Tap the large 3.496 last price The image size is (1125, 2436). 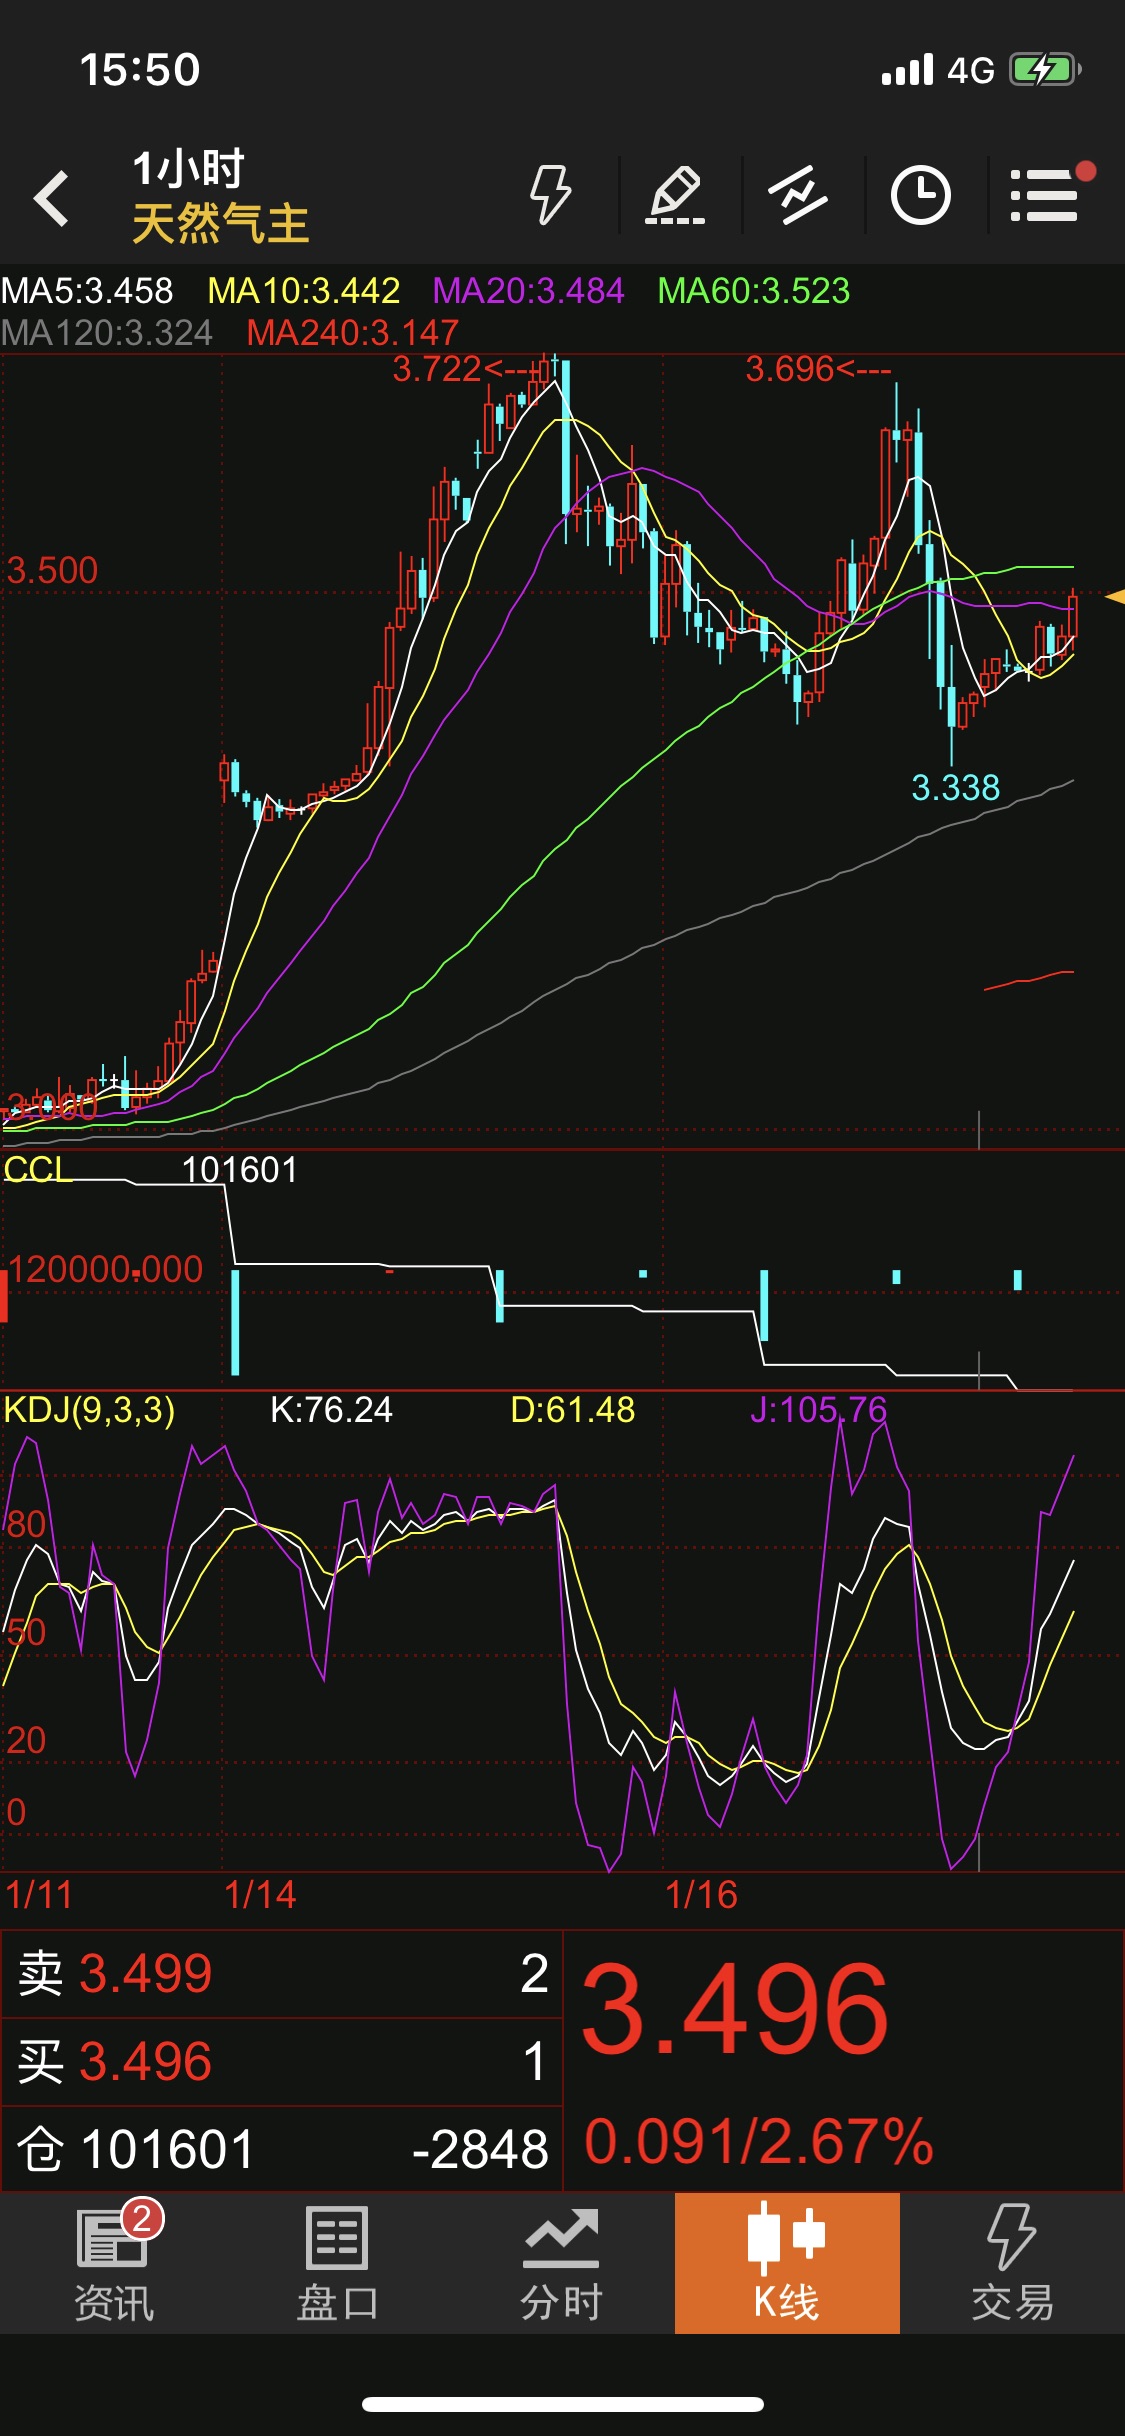pyautogui.click(x=735, y=2010)
